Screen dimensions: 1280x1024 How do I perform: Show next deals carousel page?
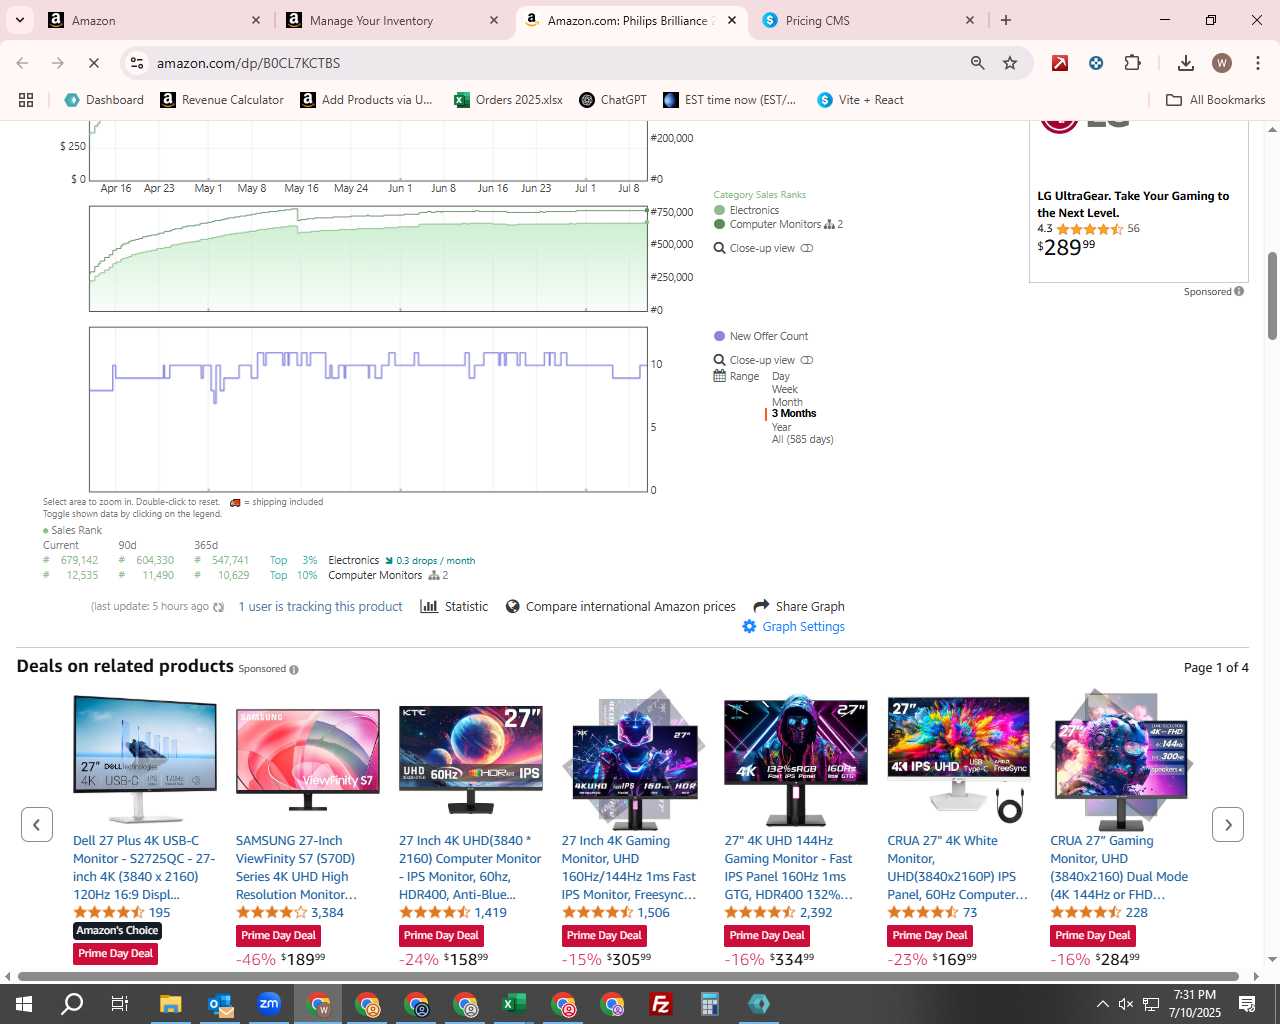(x=1228, y=825)
